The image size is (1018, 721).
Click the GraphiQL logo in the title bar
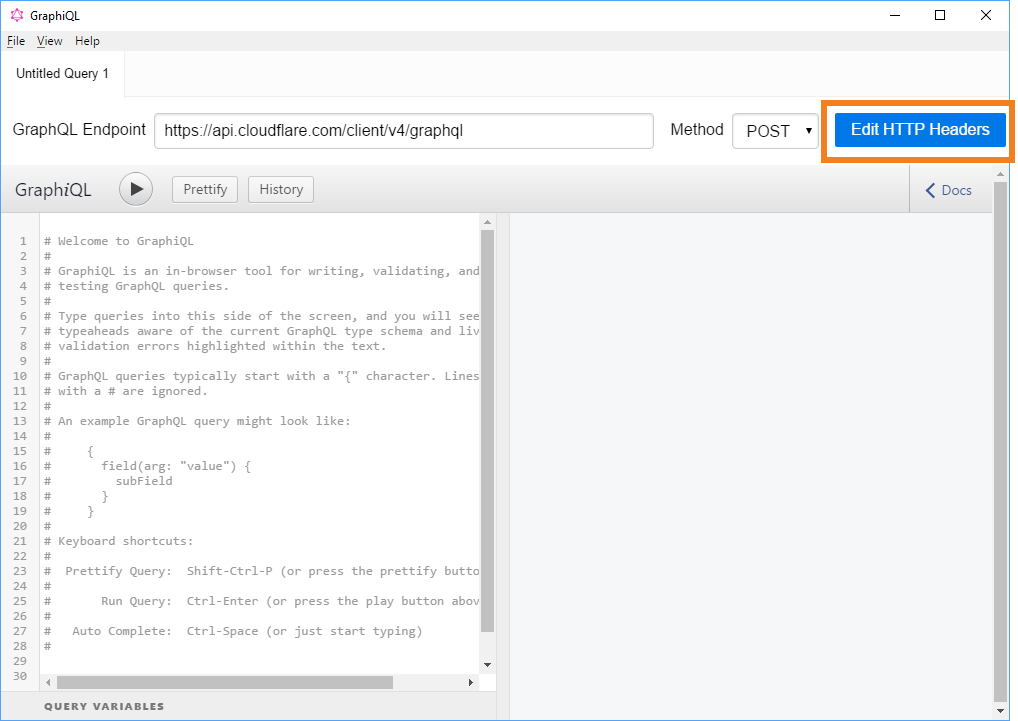[15, 14]
